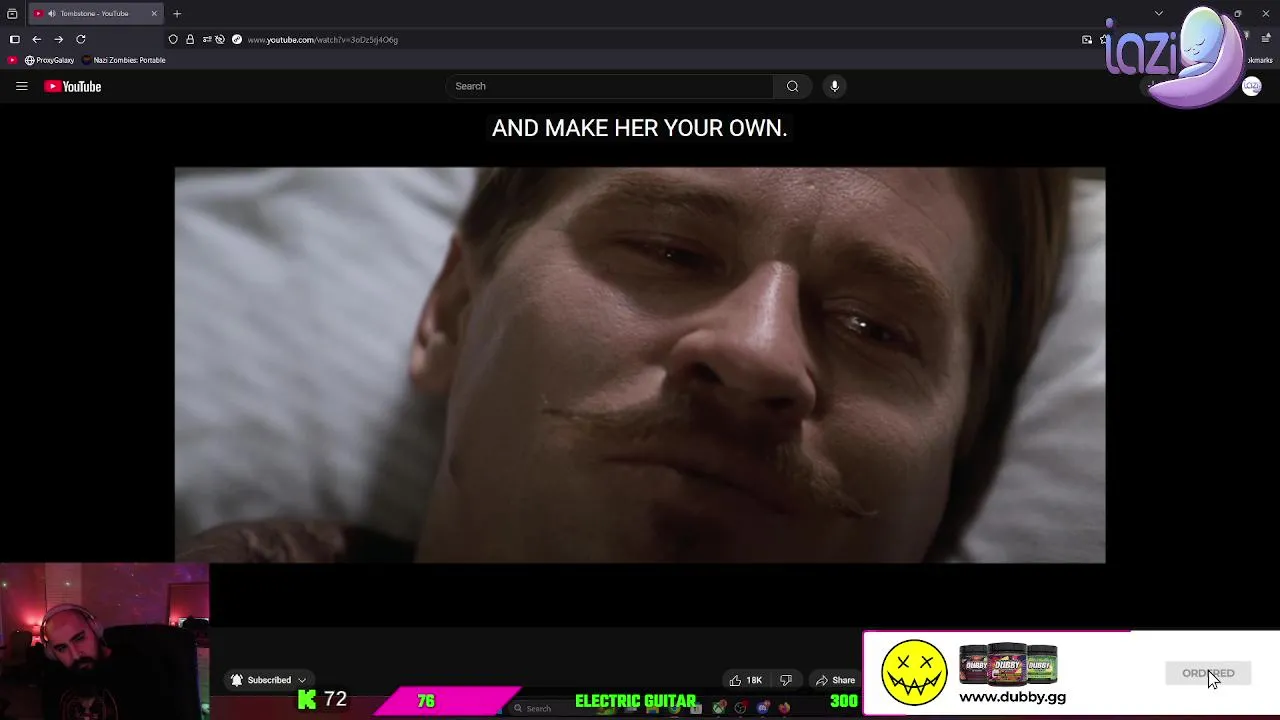Go to the YouTube home logo
Viewport: 1280px width, 720px height.
73,86
